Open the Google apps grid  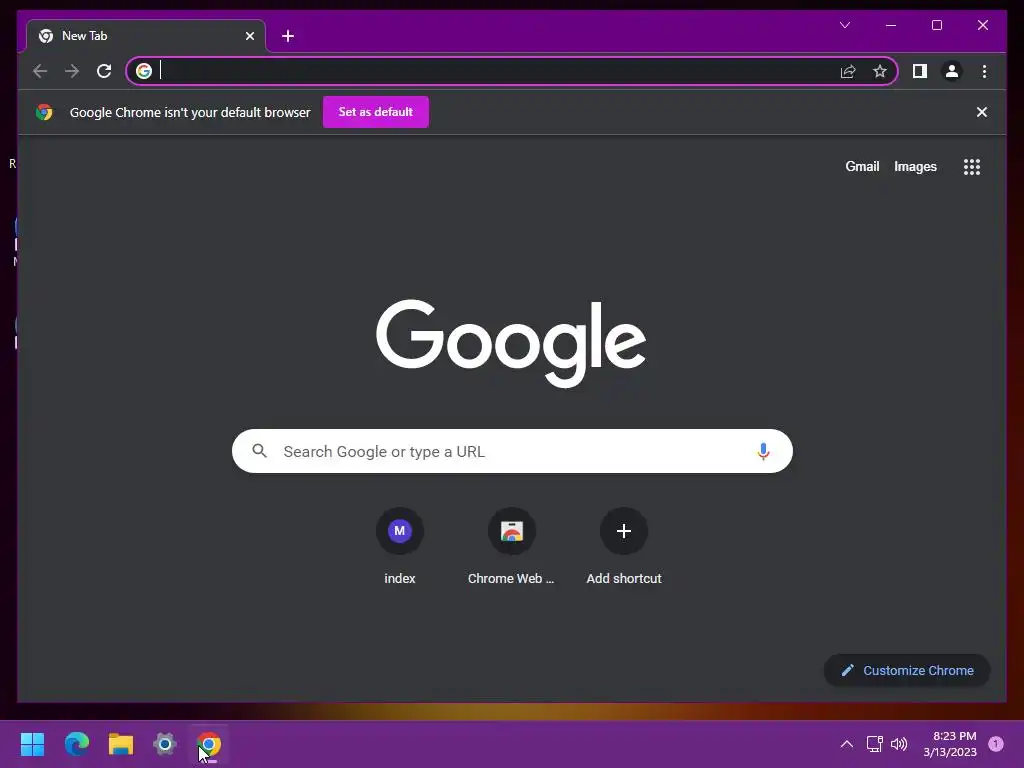(x=972, y=167)
